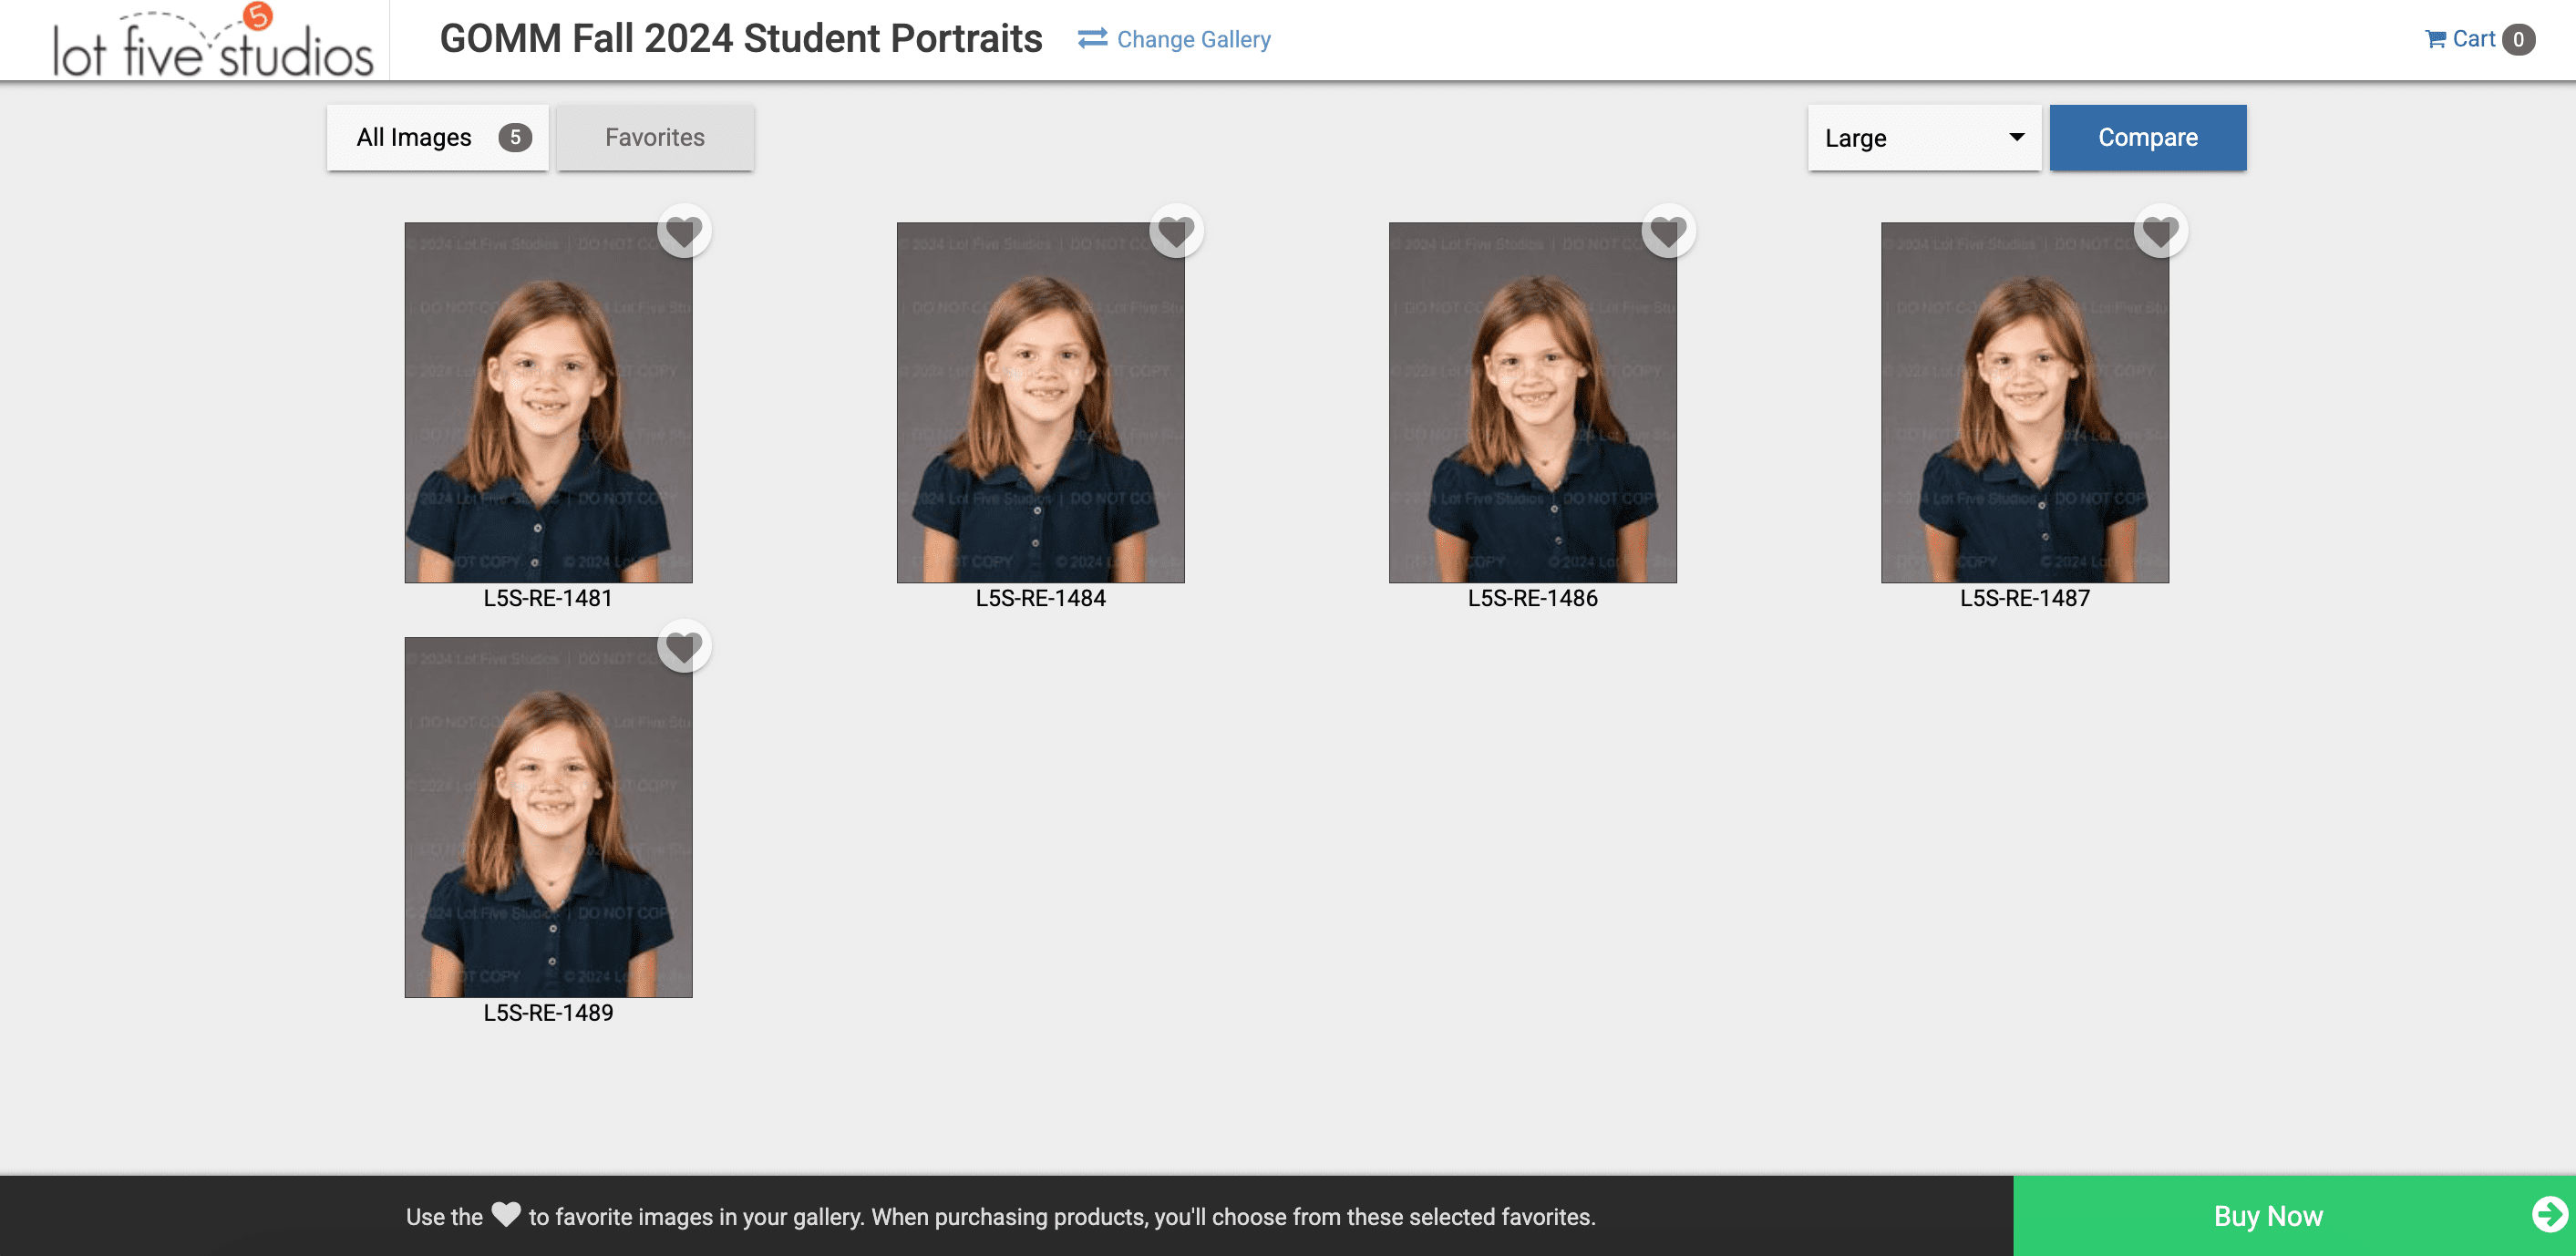Image resolution: width=2576 pixels, height=1256 pixels.
Task: Open portrait thumbnail L5S-RE-1487
Action: (2024, 402)
